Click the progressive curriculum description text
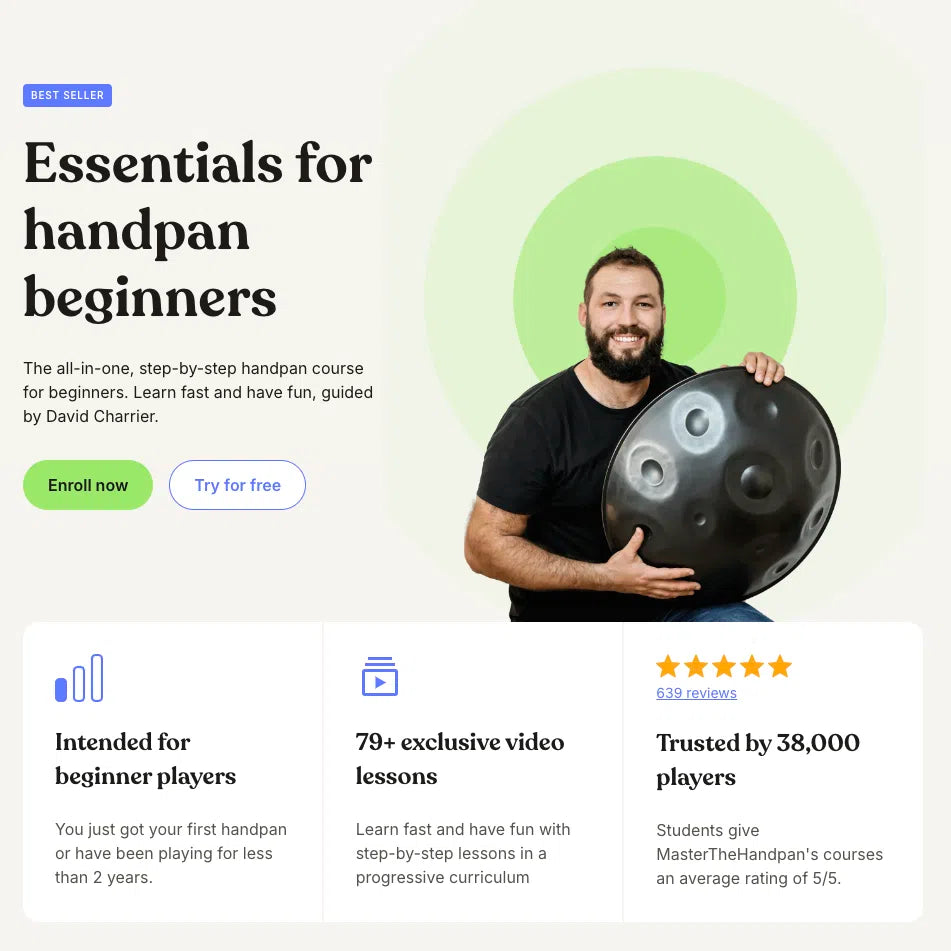The image size is (951, 951). coord(463,853)
